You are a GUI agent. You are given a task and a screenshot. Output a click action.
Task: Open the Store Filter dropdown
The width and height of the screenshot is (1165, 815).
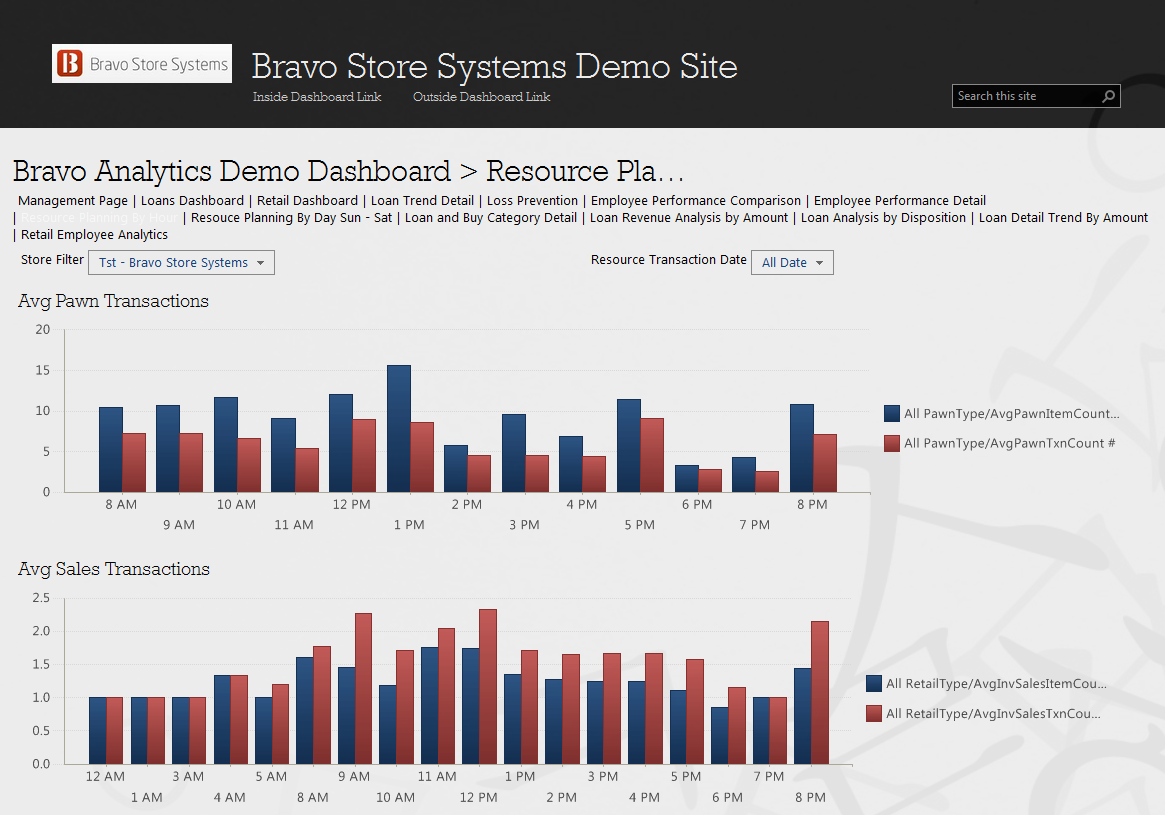pyautogui.click(x=181, y=262)
